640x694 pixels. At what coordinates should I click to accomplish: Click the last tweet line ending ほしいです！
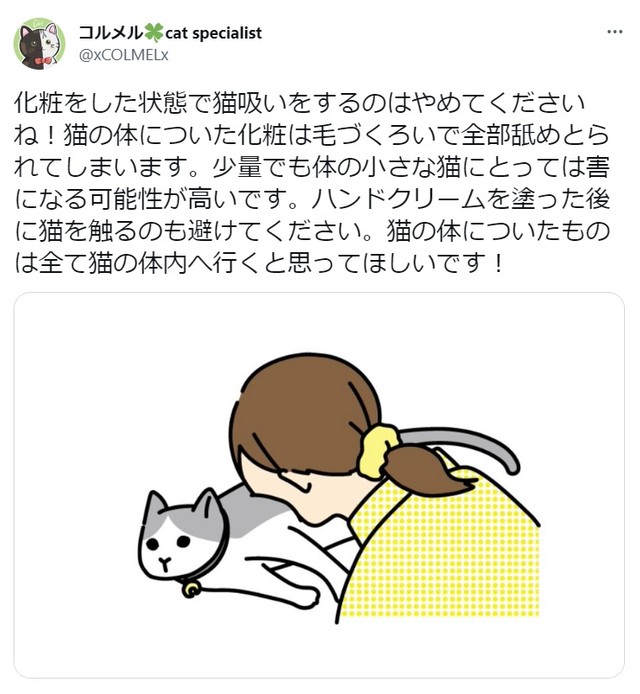click(x=259, y=263)
